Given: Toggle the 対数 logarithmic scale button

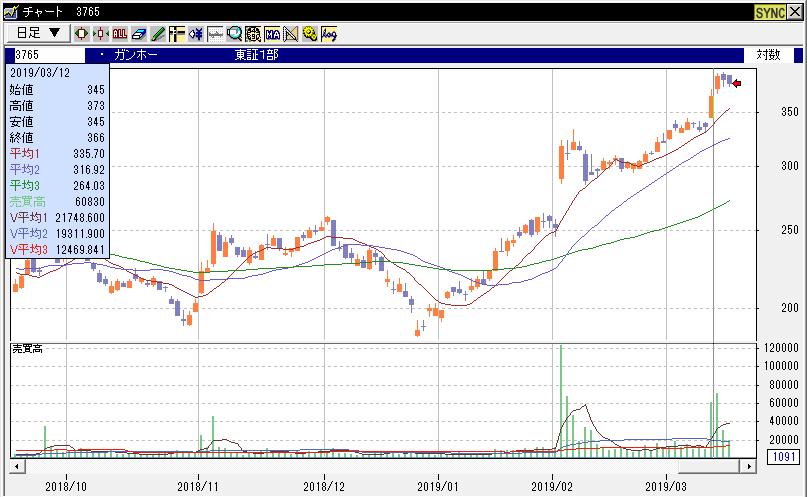Looking at the screenshot, I should click(x=768, y=54).
